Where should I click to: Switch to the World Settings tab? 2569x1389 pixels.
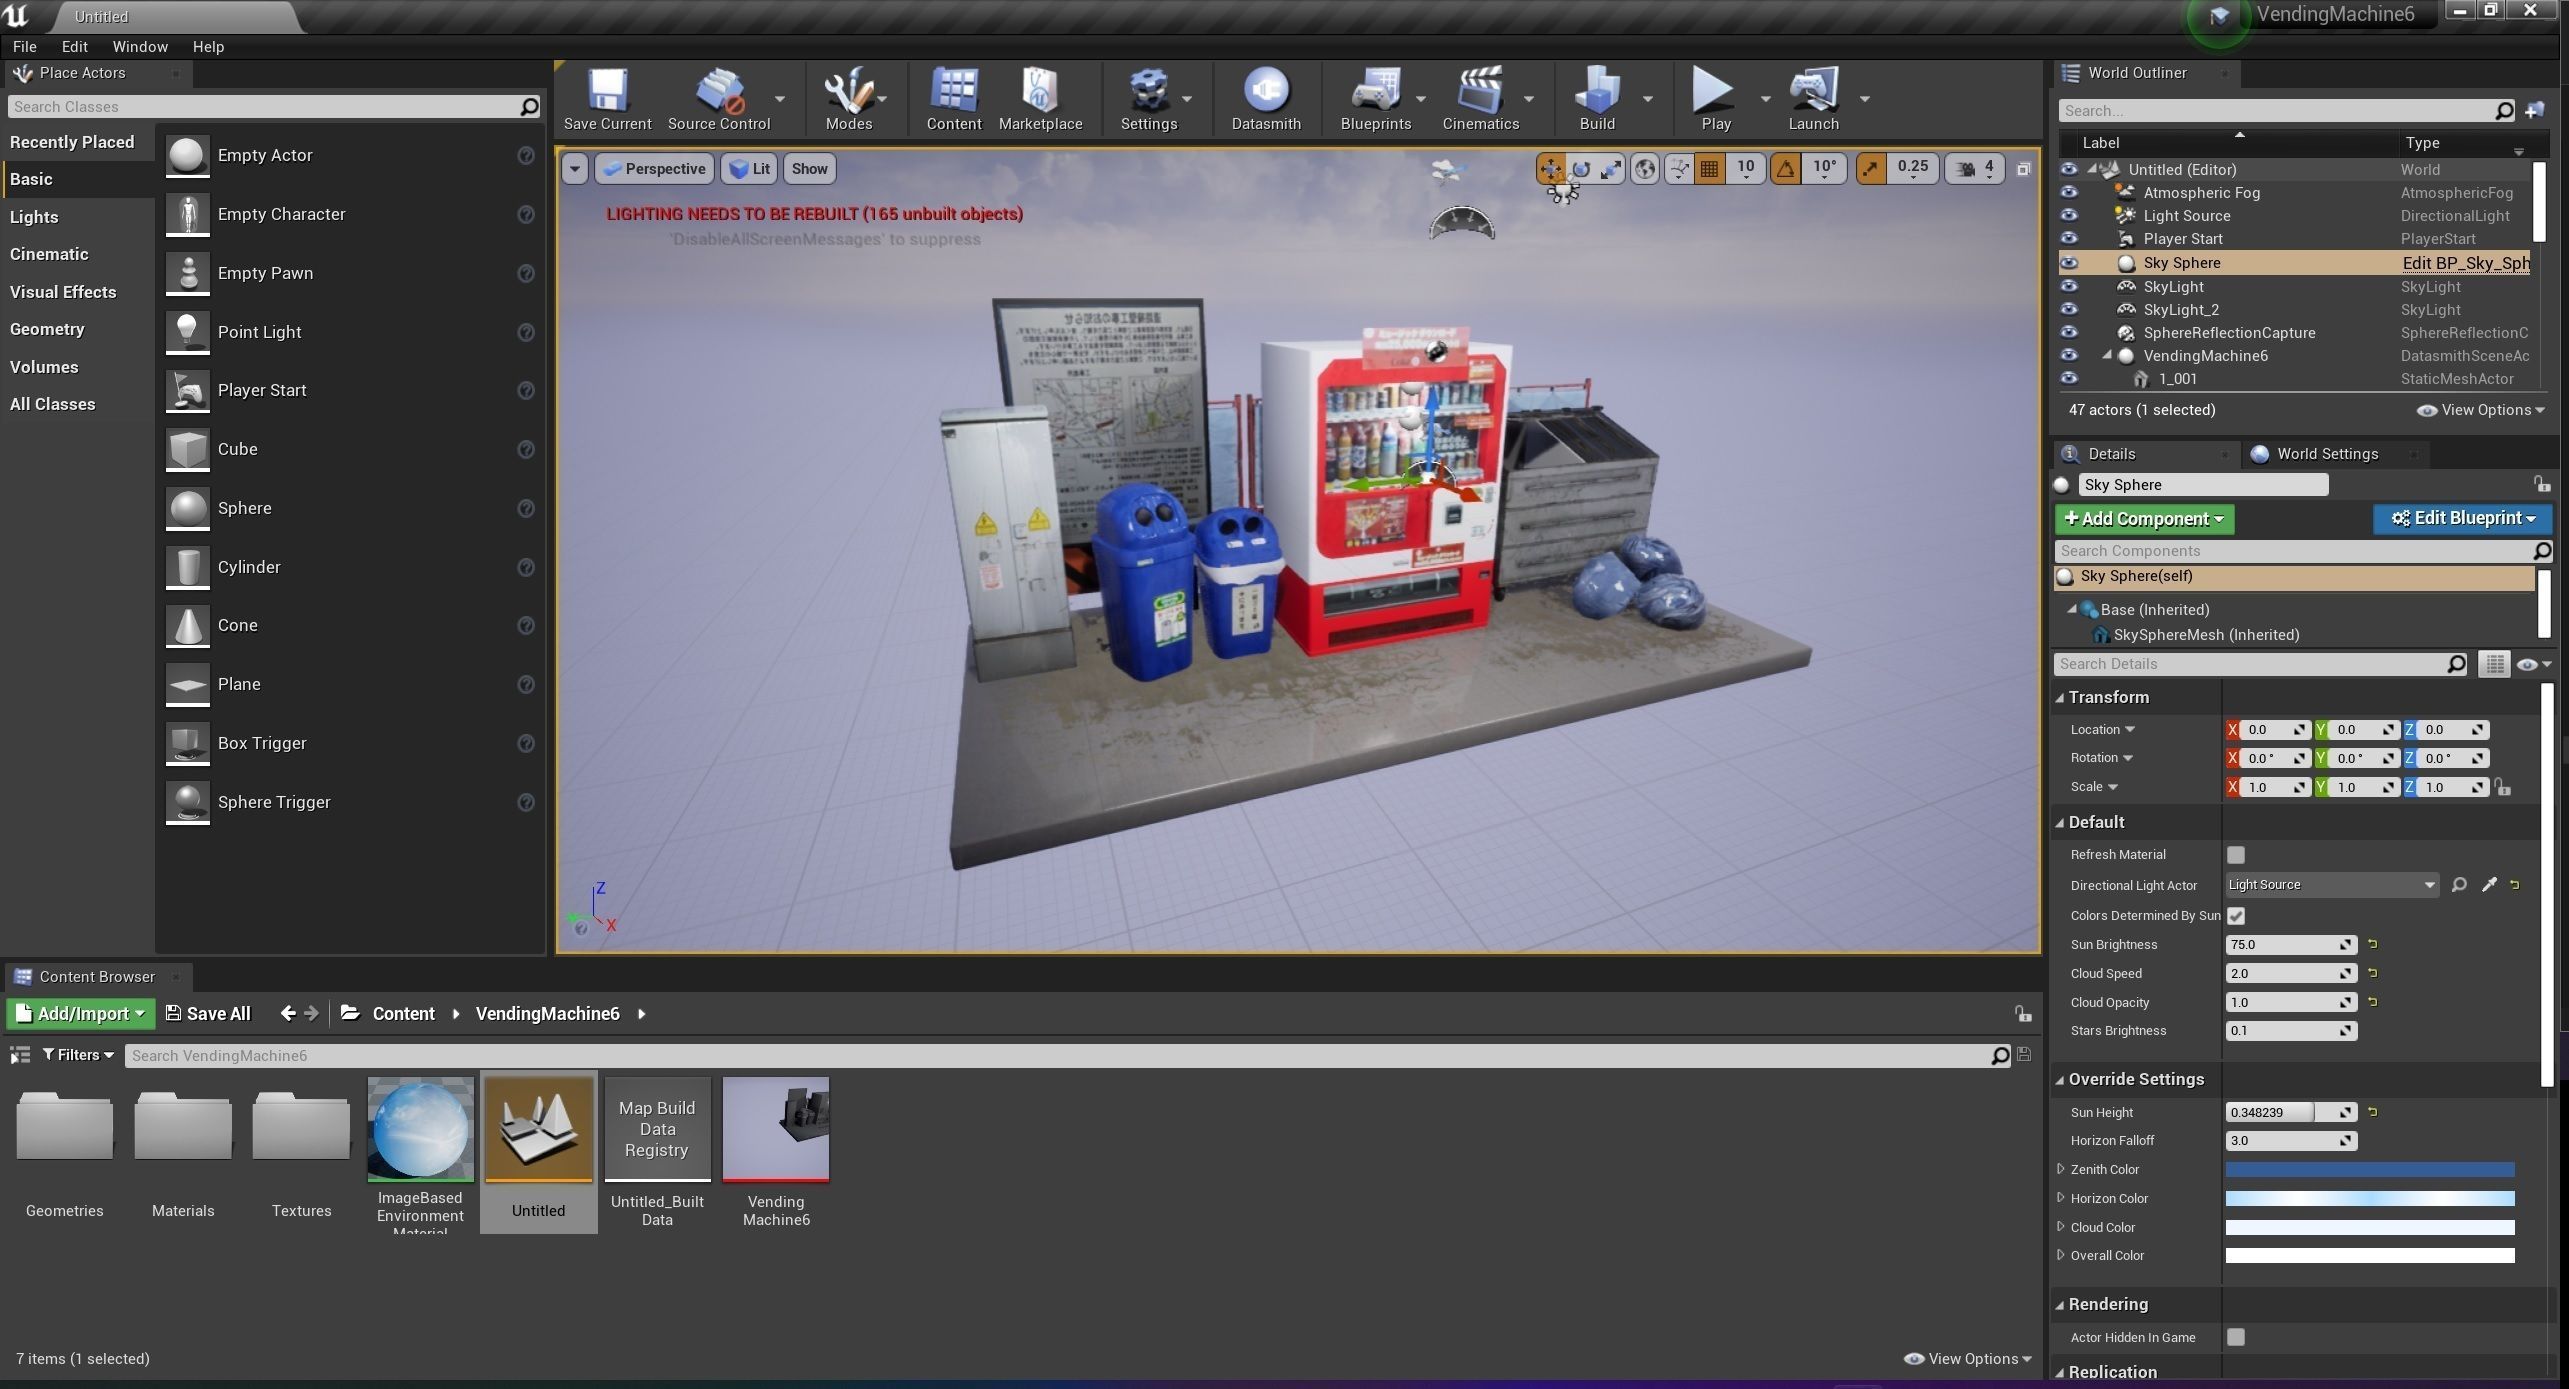tap(2326, 454)
